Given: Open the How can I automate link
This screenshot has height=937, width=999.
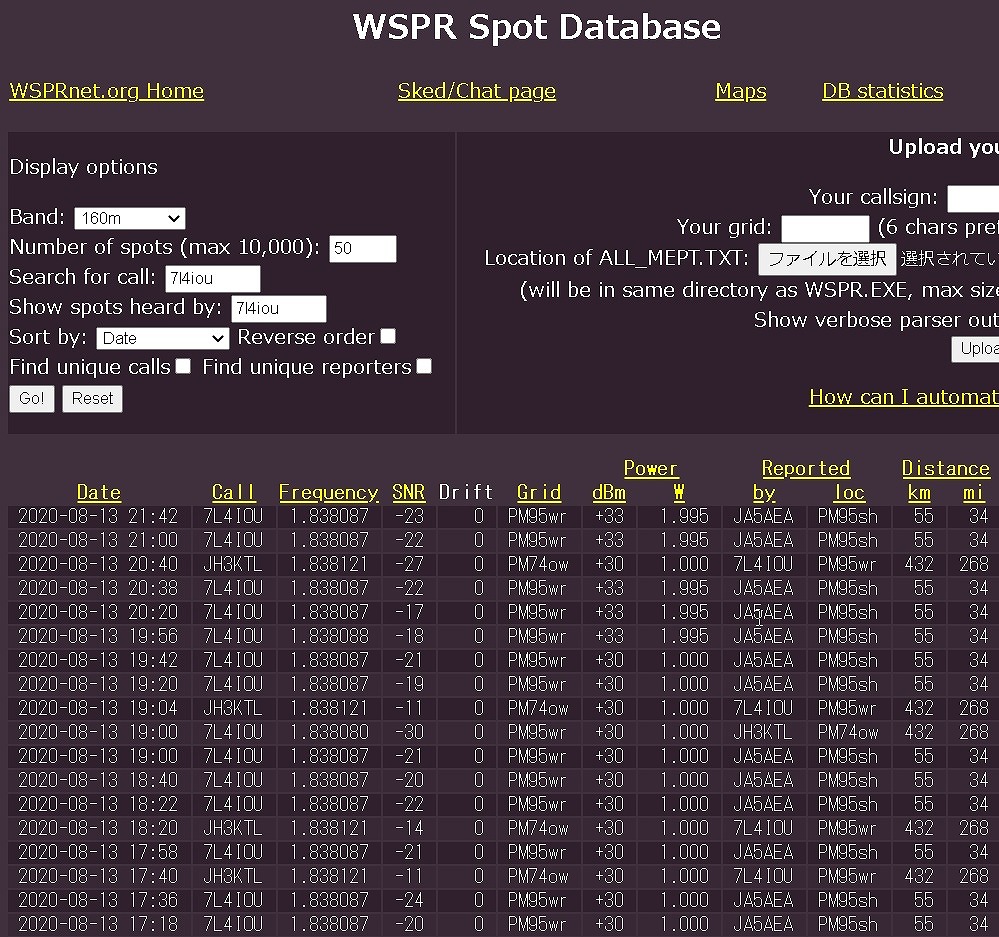Looking at the screenshot, I should (x=903, y=397).
